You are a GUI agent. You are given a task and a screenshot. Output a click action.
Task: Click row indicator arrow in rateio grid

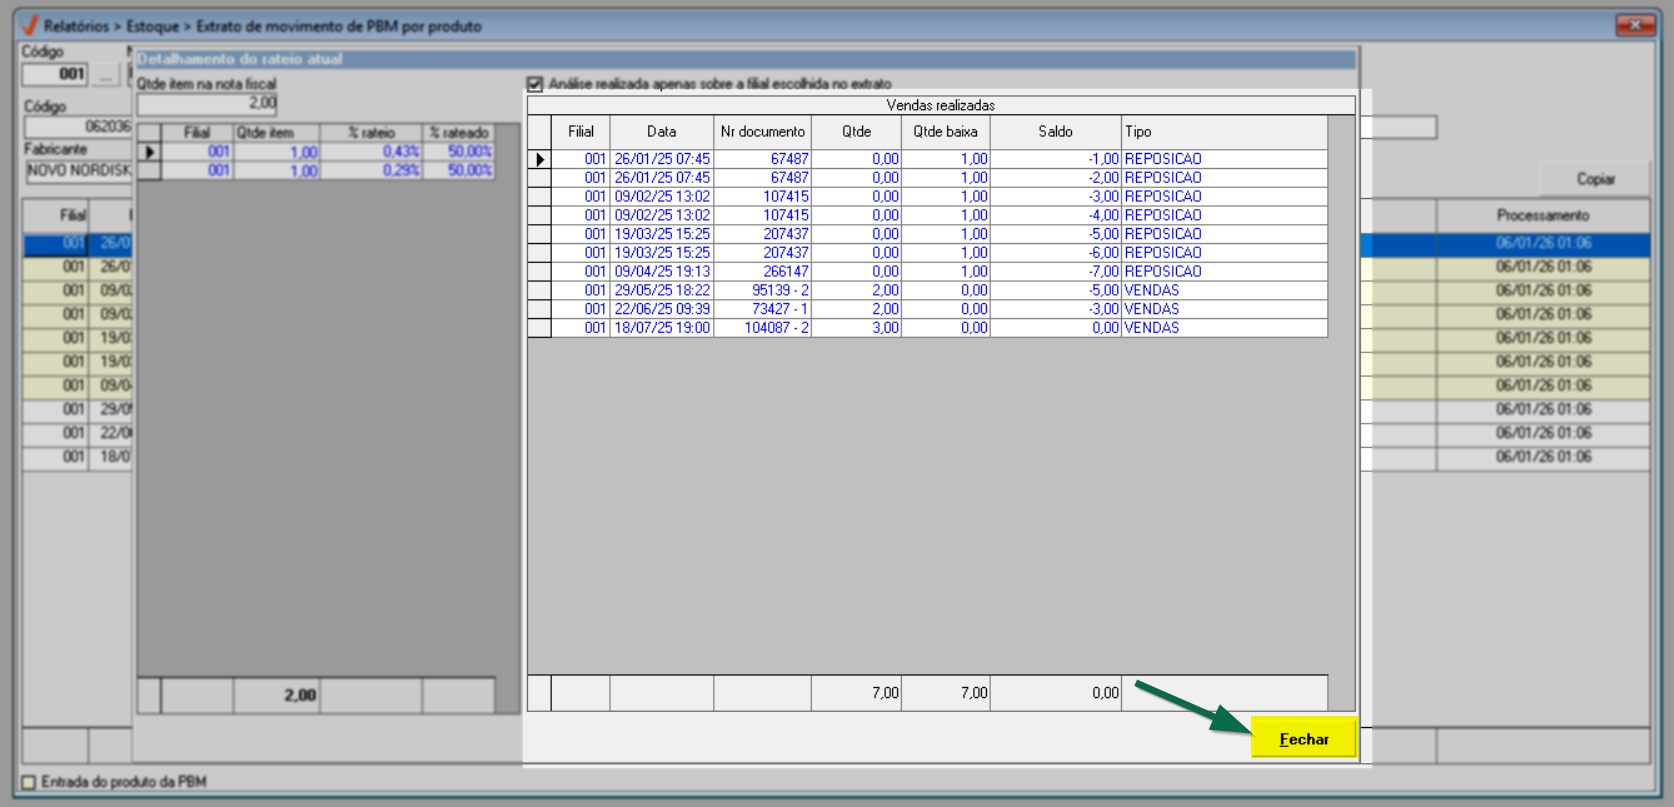coord(149,152)
